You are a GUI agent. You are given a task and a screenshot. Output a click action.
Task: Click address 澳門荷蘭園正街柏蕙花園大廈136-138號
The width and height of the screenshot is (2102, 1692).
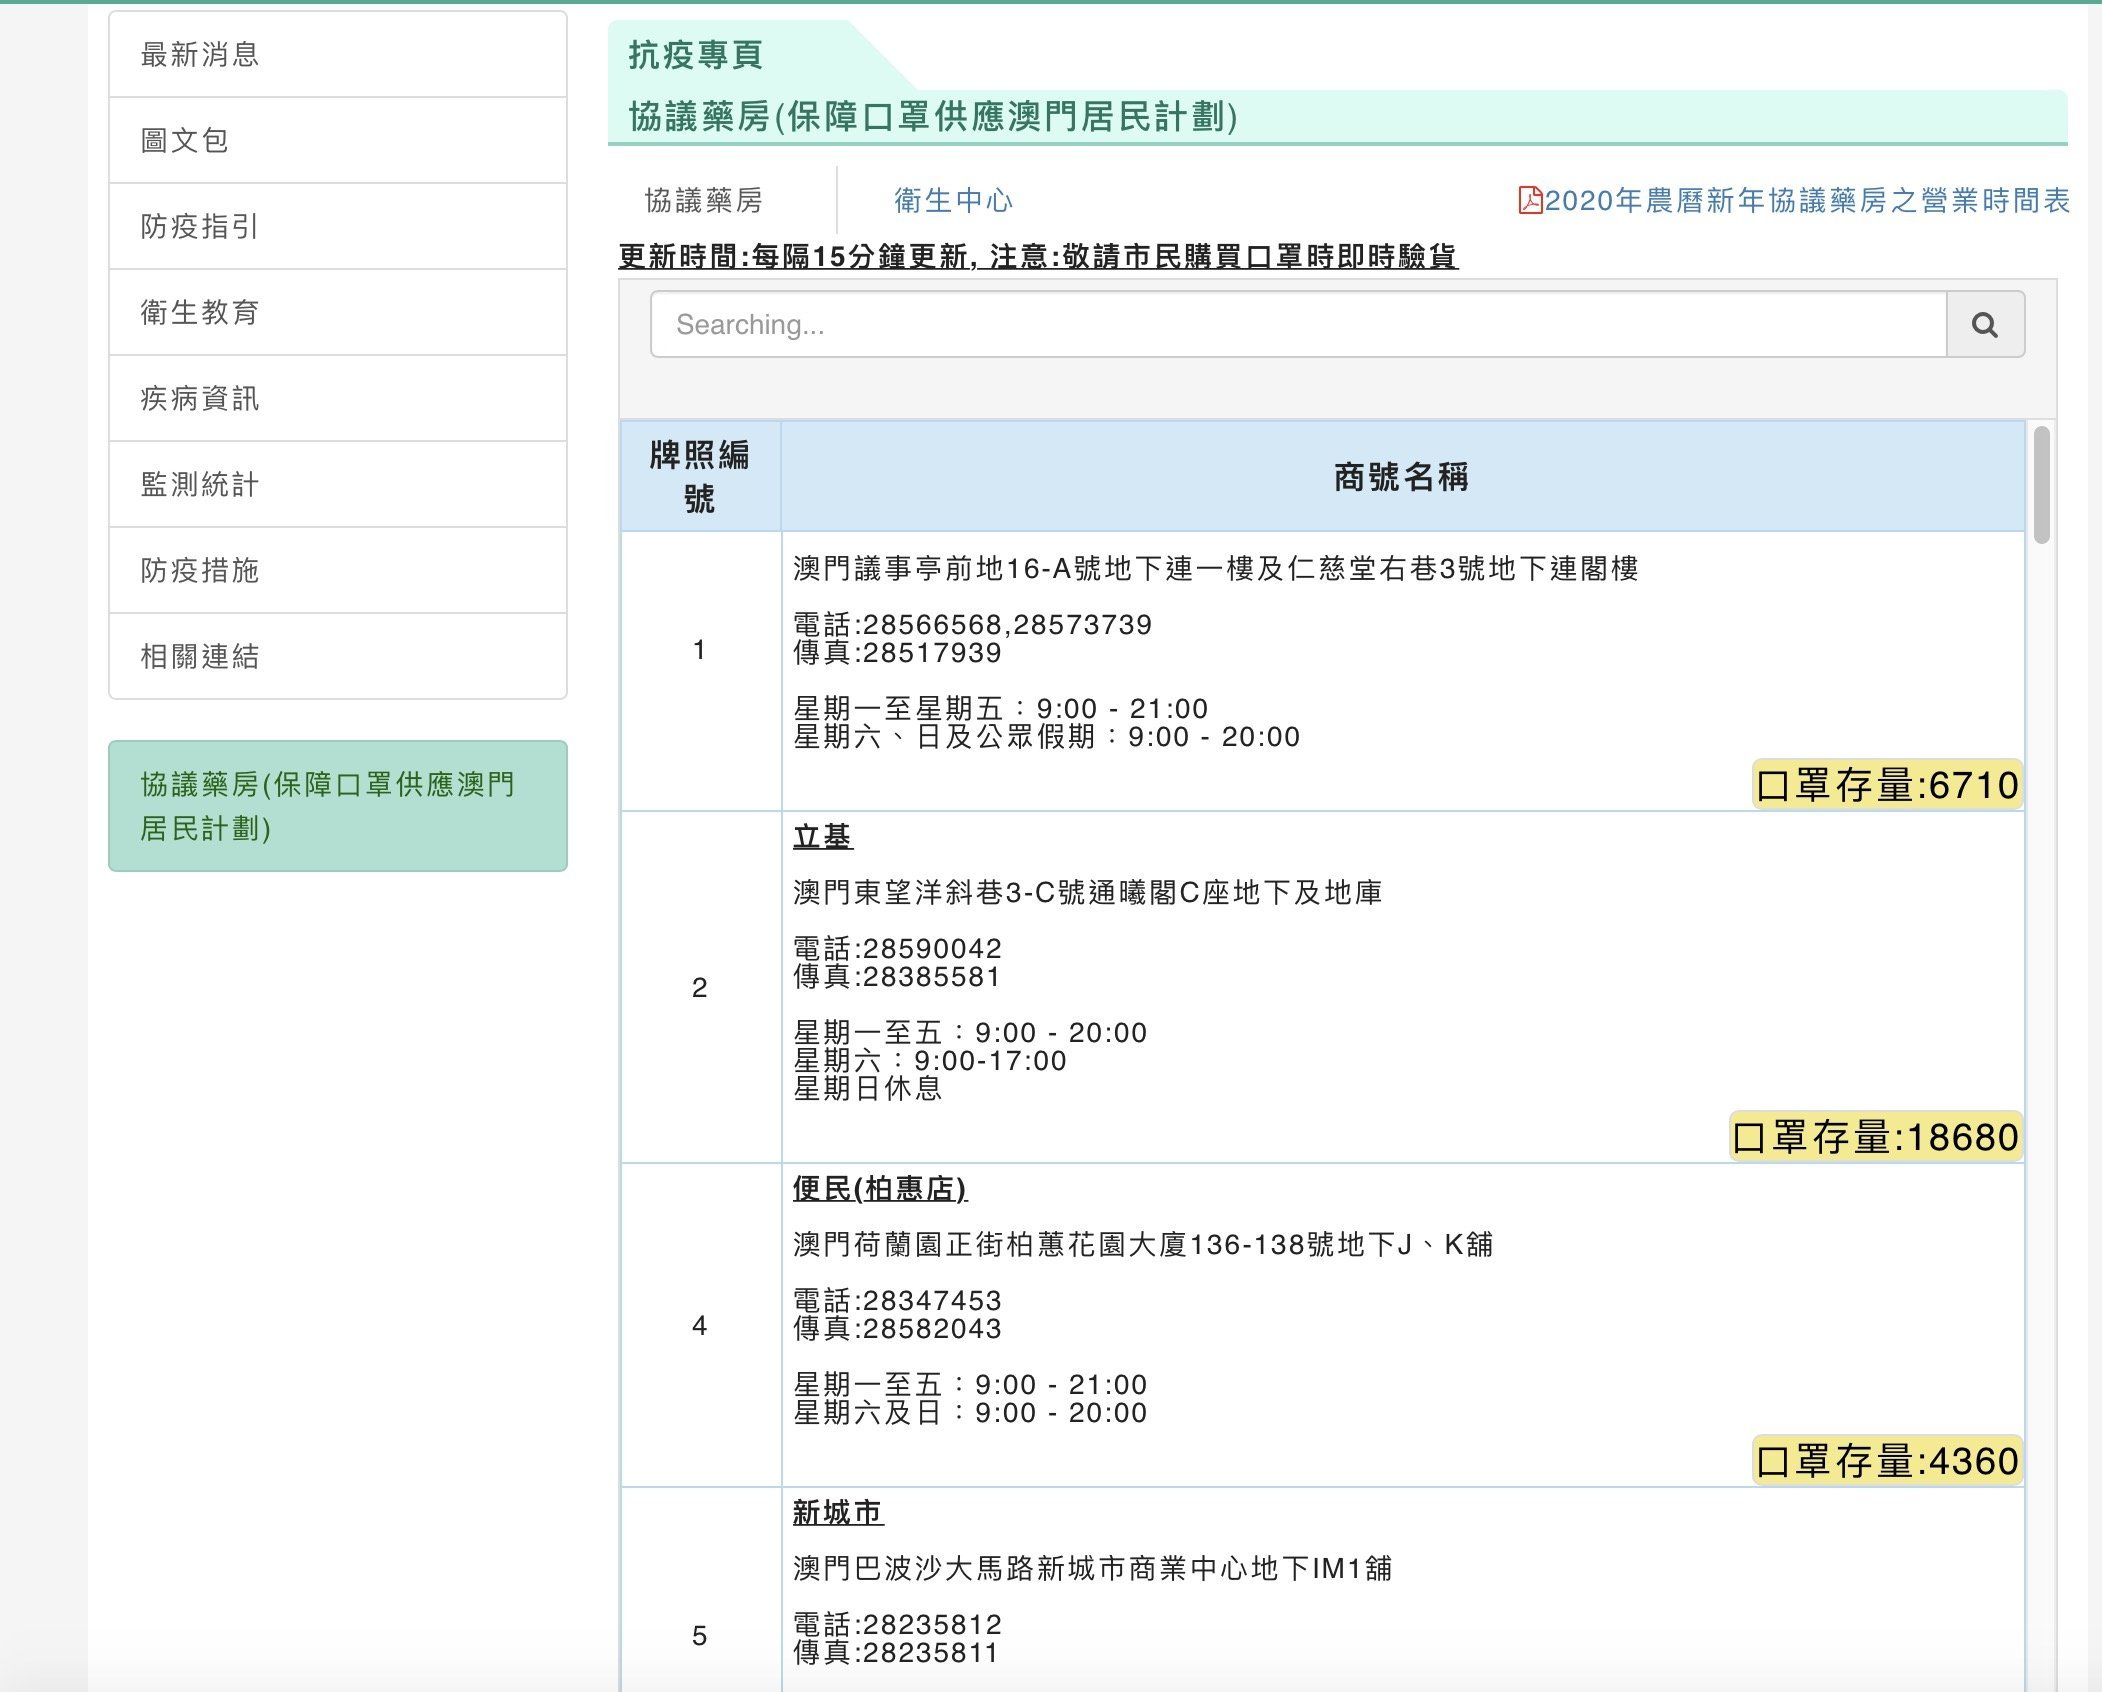pos(1143,1244)
